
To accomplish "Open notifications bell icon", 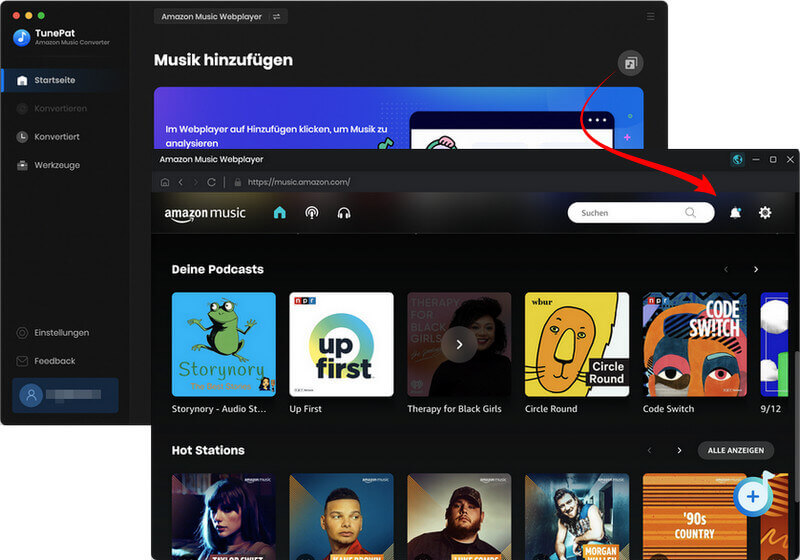I will pos(735,213).
